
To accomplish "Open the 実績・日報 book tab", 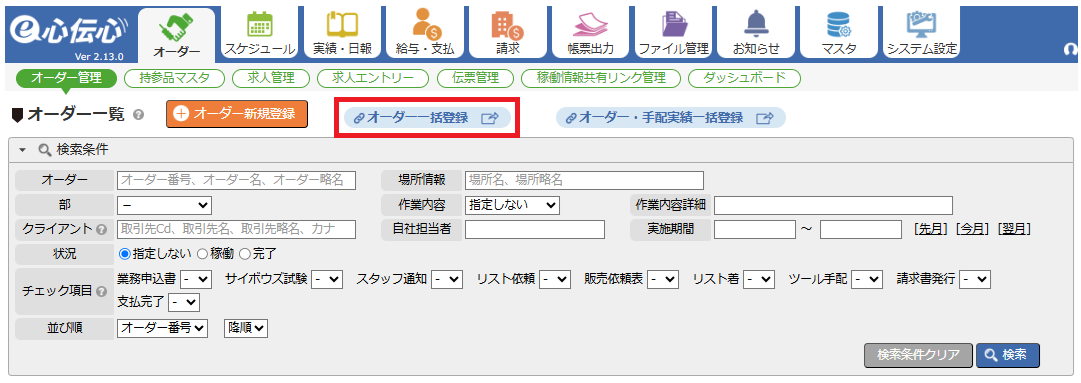I will coord(342,33).
